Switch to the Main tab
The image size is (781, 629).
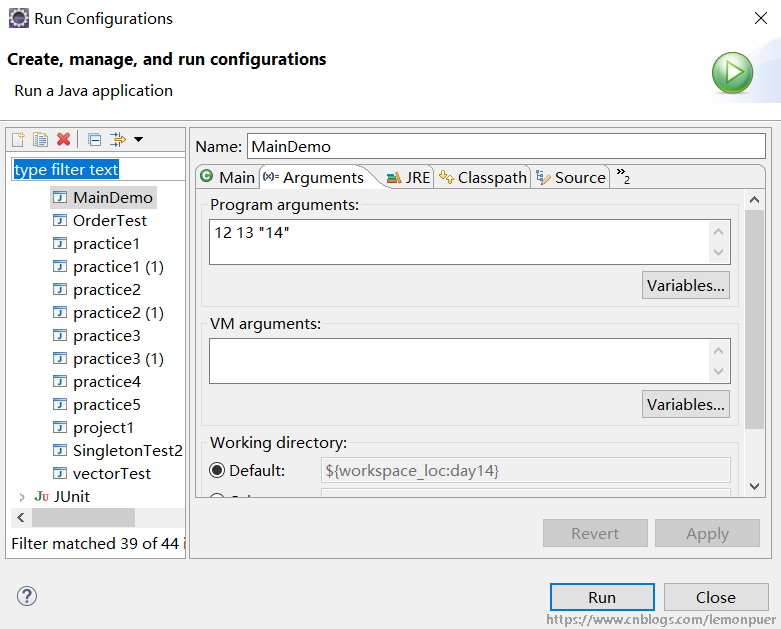pos(227,177)
